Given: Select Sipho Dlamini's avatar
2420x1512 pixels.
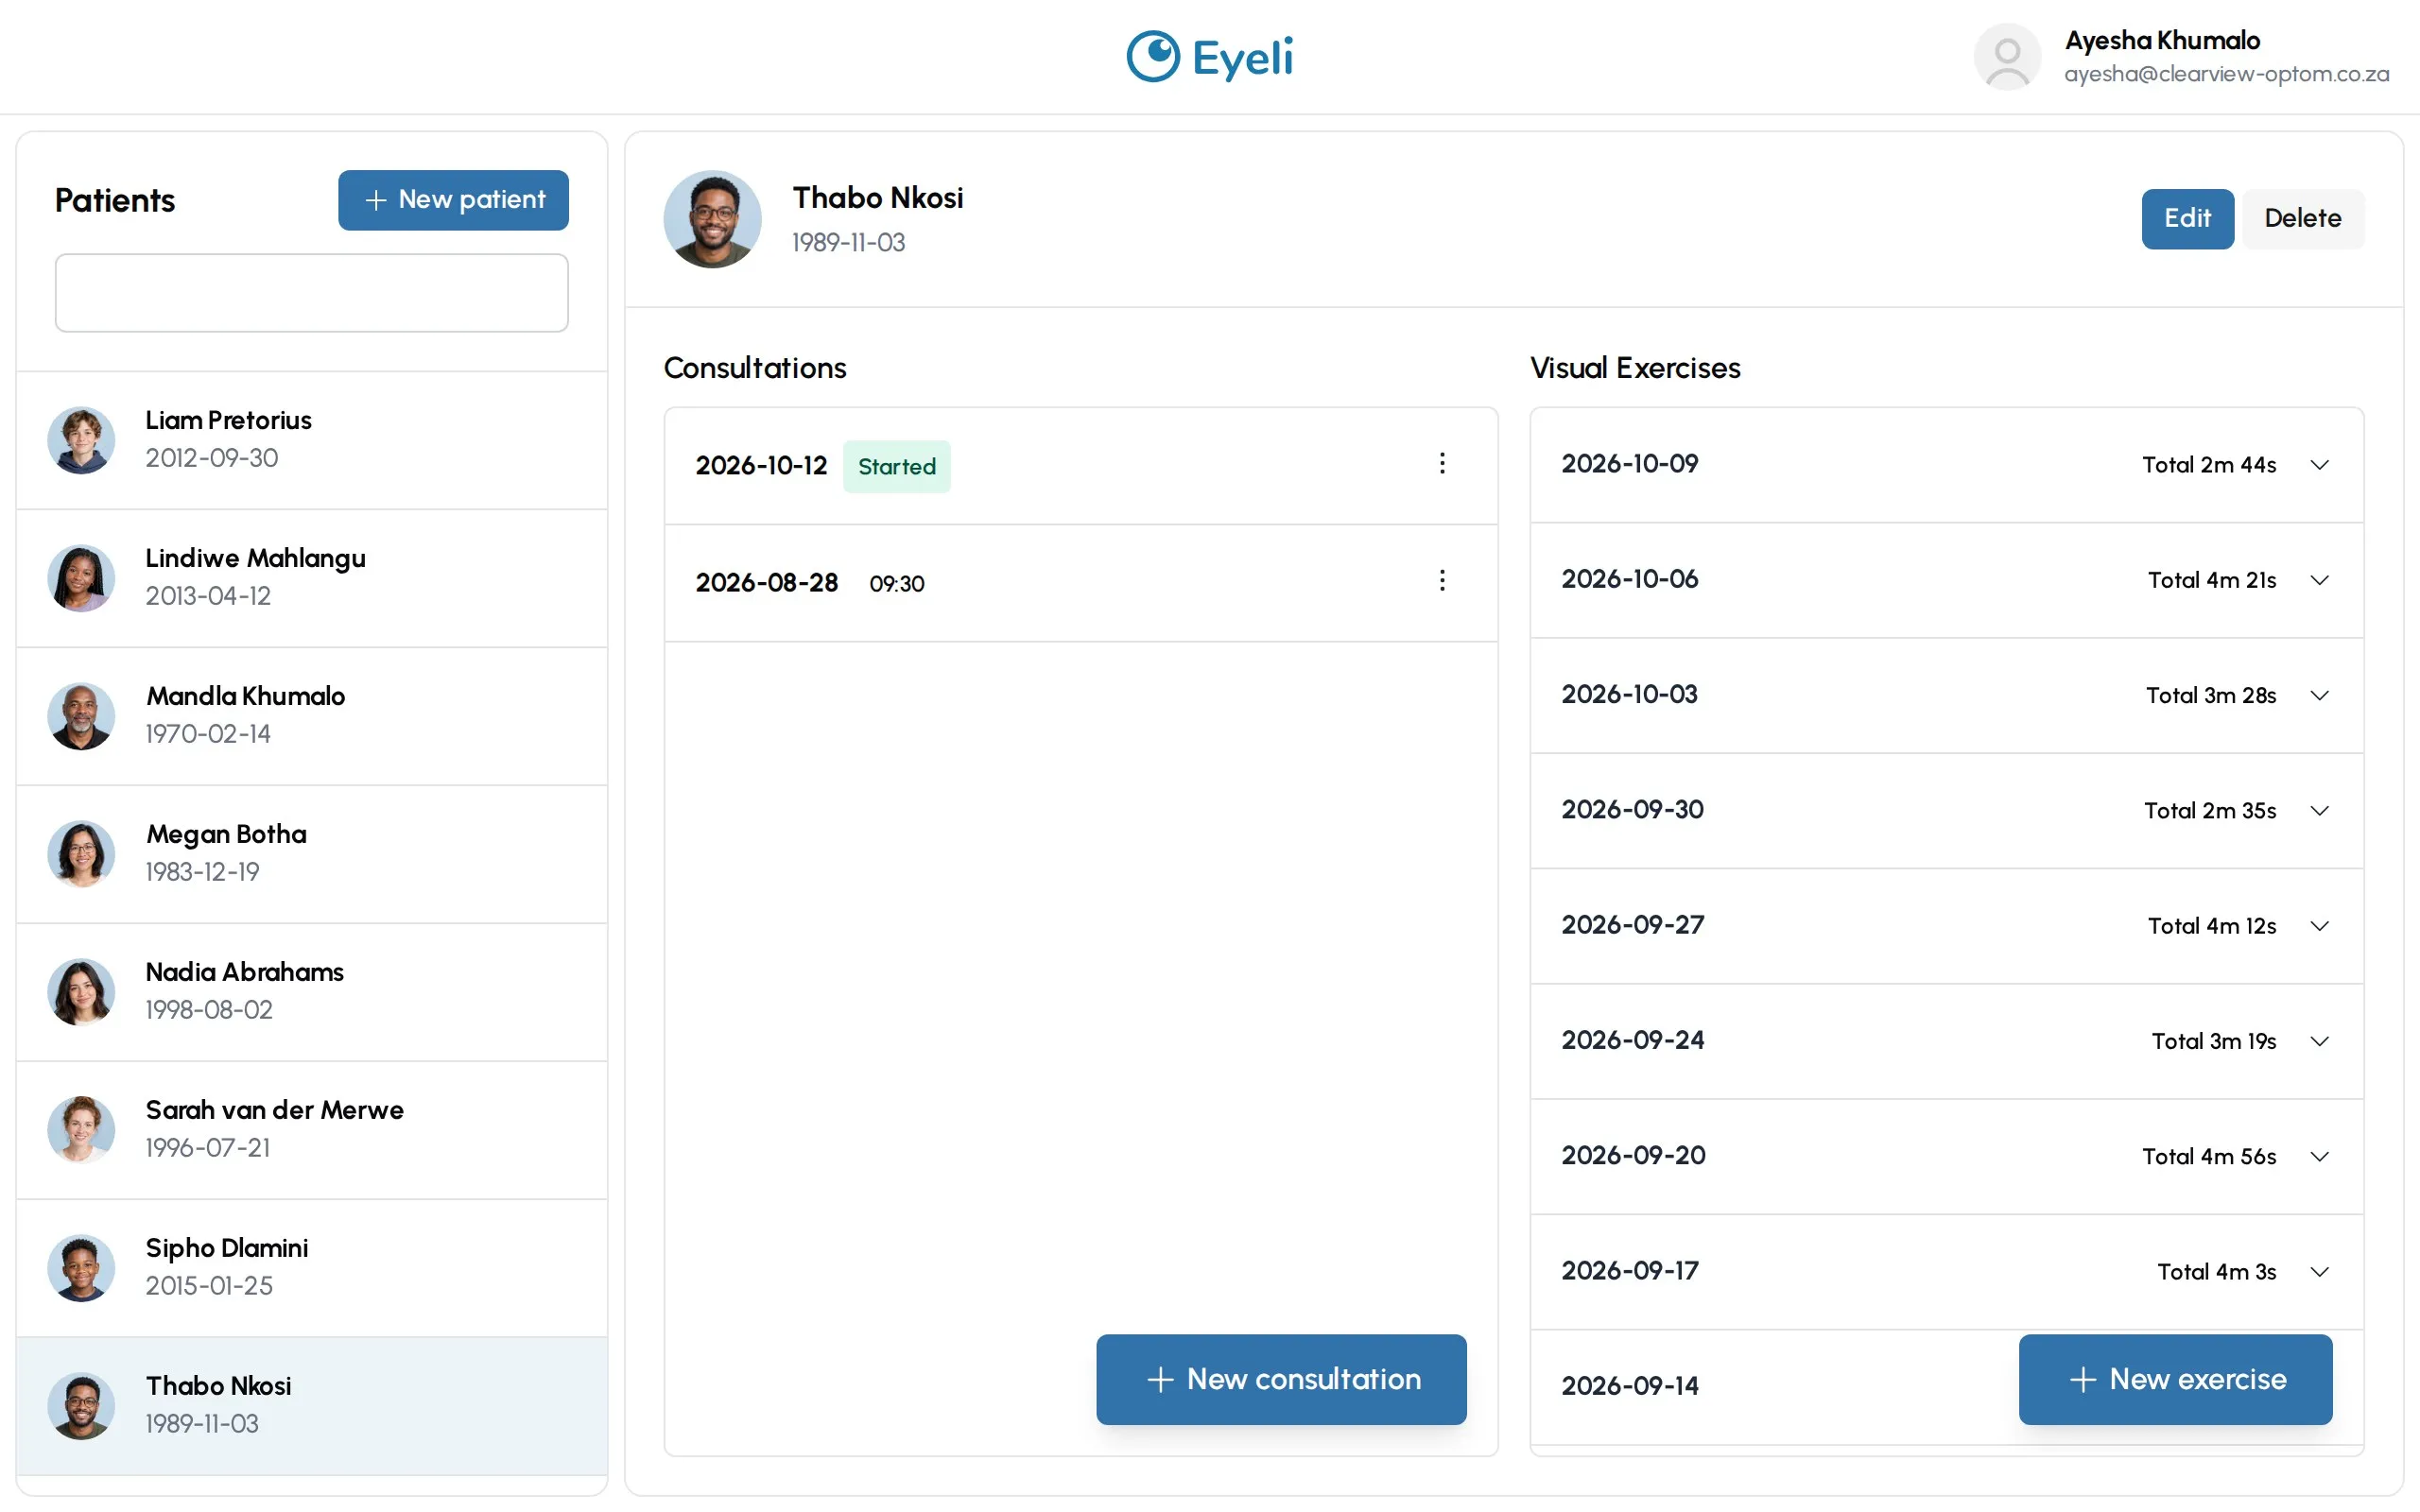Looking at the screenshot, I should (x=81, y=1268).
